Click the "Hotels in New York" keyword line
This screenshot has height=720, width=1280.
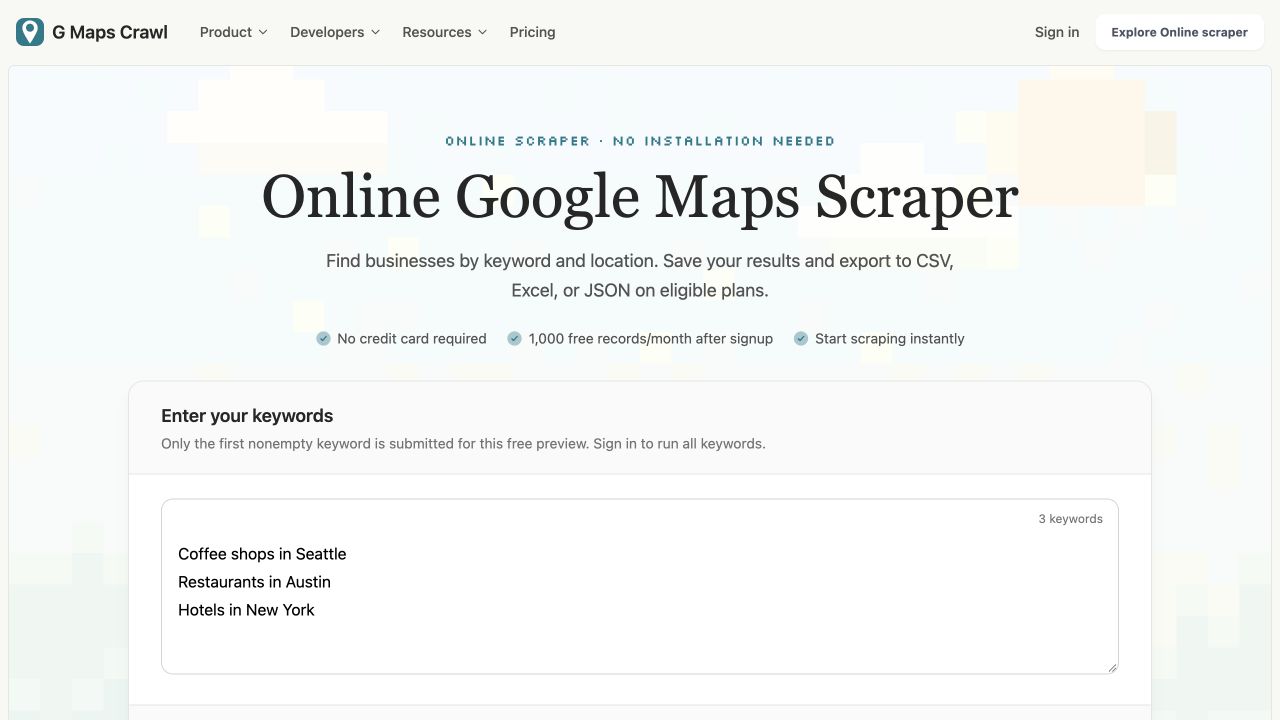point(246,610)
